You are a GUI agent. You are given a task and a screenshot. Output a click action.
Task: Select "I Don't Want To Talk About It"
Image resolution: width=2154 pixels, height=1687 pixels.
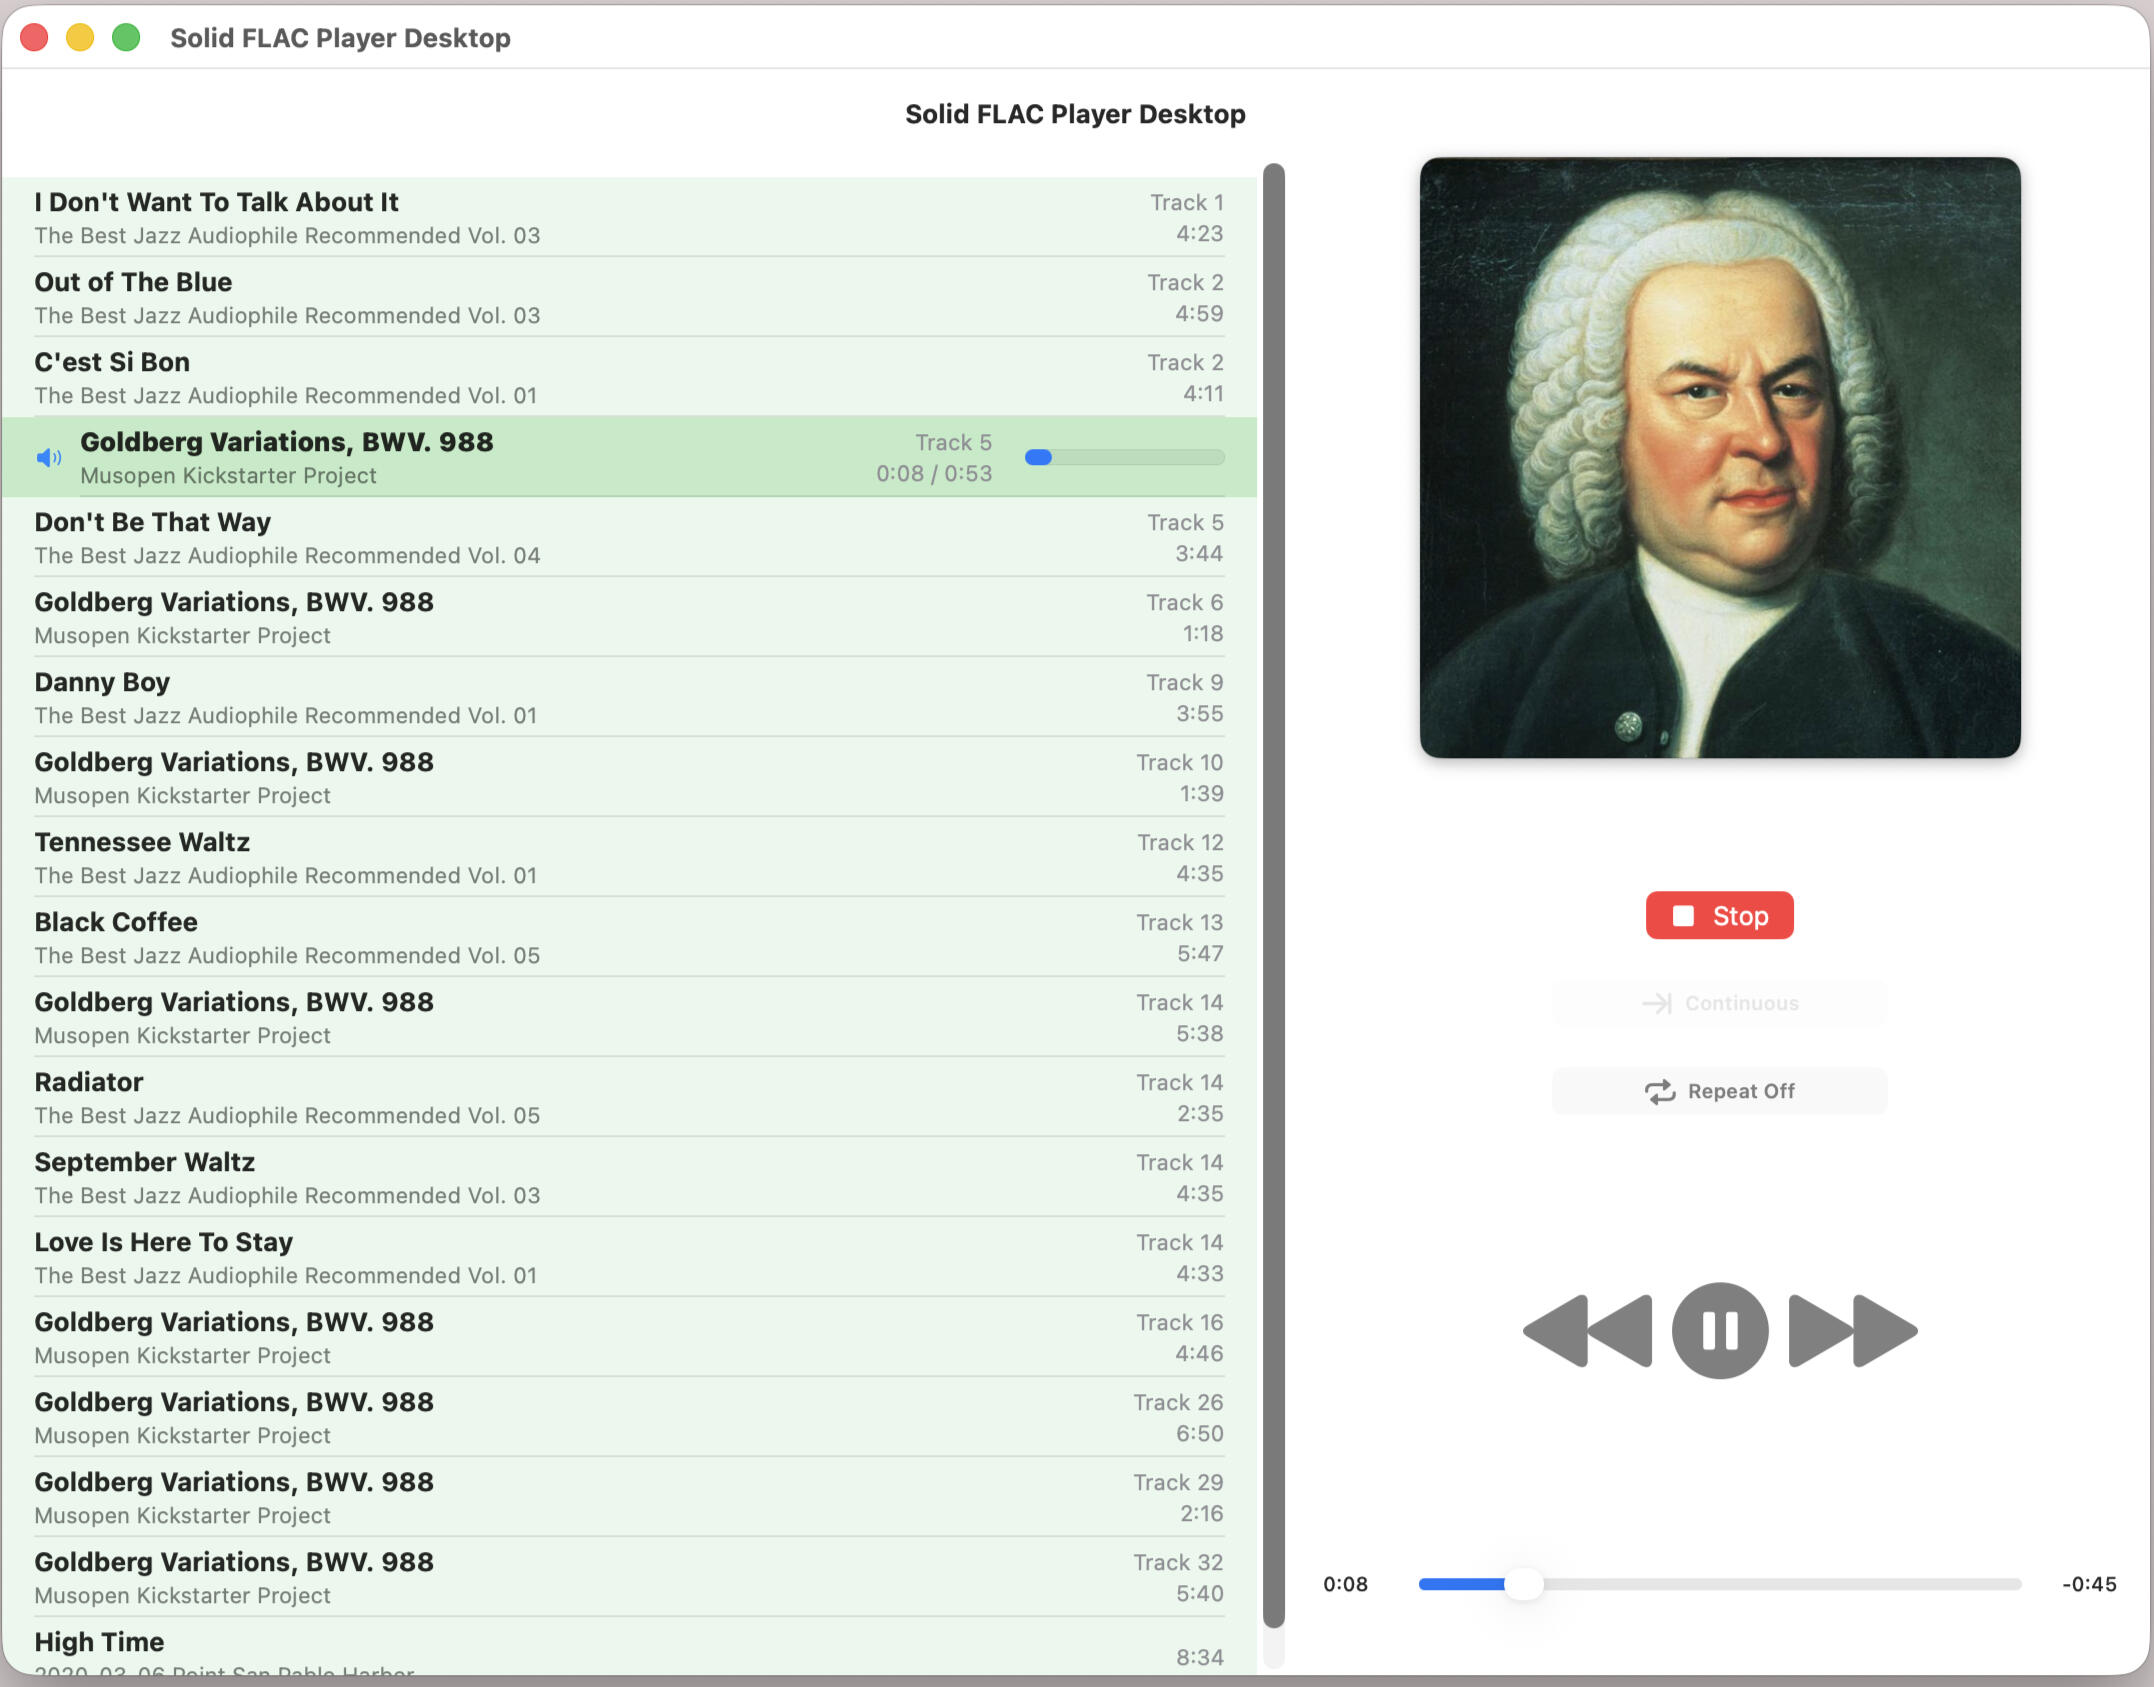click(x=629, y=217)
